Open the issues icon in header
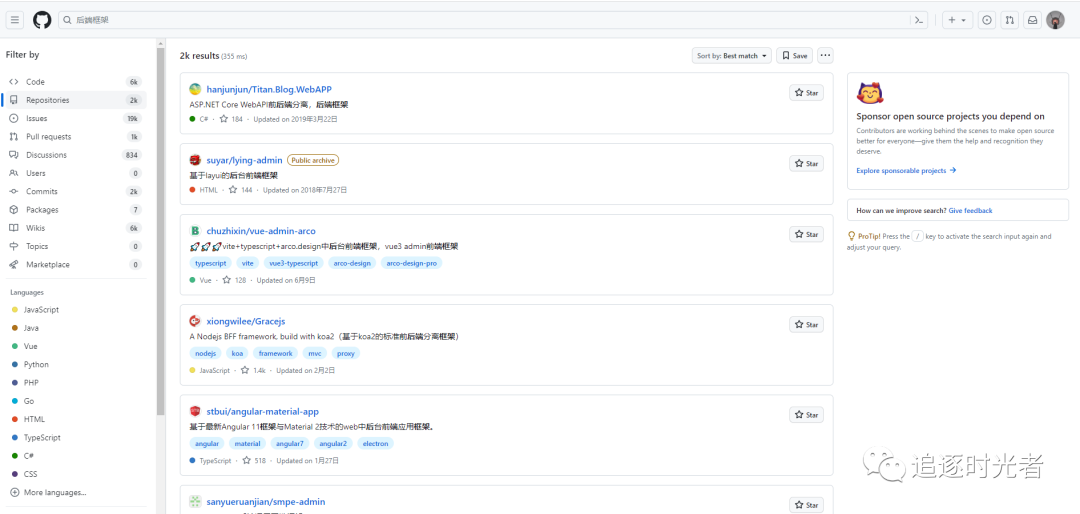 tap(987, 20)
